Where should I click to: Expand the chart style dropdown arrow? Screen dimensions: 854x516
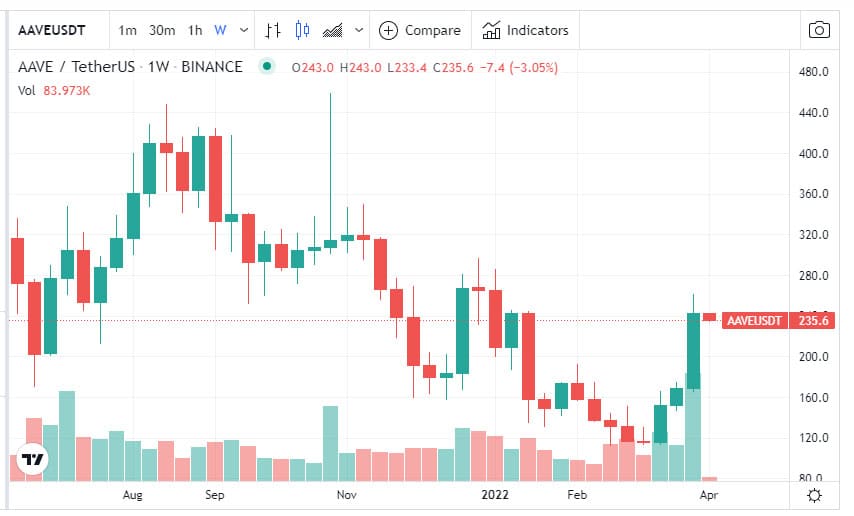pos(359,30)
